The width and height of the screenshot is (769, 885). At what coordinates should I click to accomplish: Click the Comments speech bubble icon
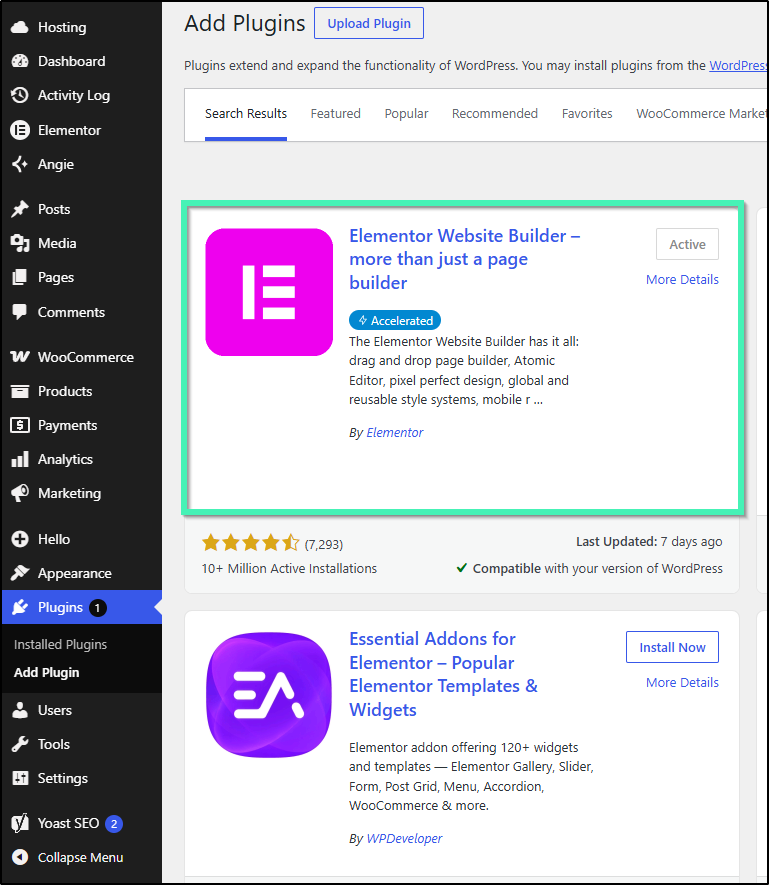tap(20, 312)
